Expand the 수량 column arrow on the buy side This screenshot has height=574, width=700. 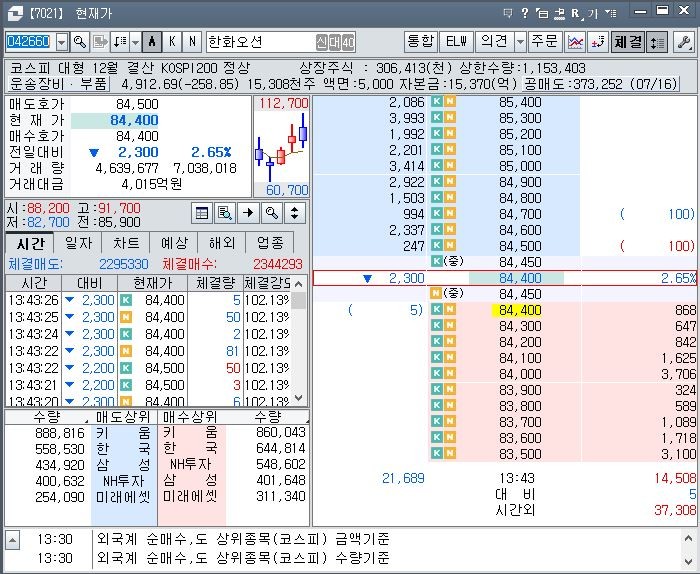point(307,421)
